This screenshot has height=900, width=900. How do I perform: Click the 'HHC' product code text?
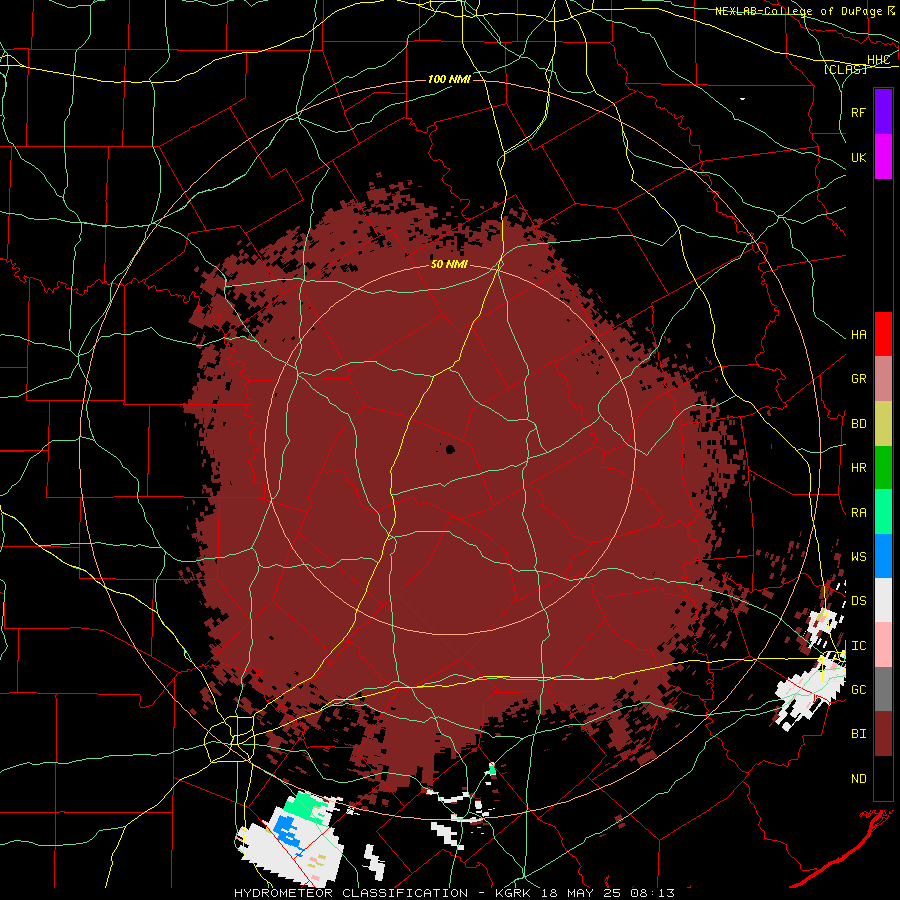click(x=879, y=60)
